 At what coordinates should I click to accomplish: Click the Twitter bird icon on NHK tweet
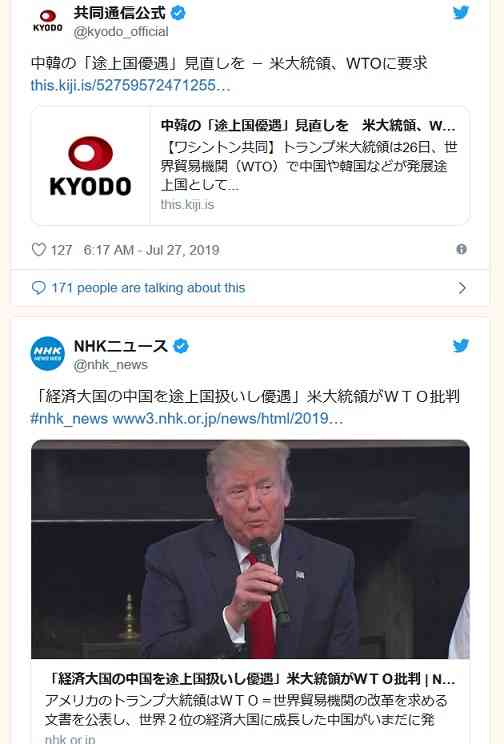coord(461,345)
